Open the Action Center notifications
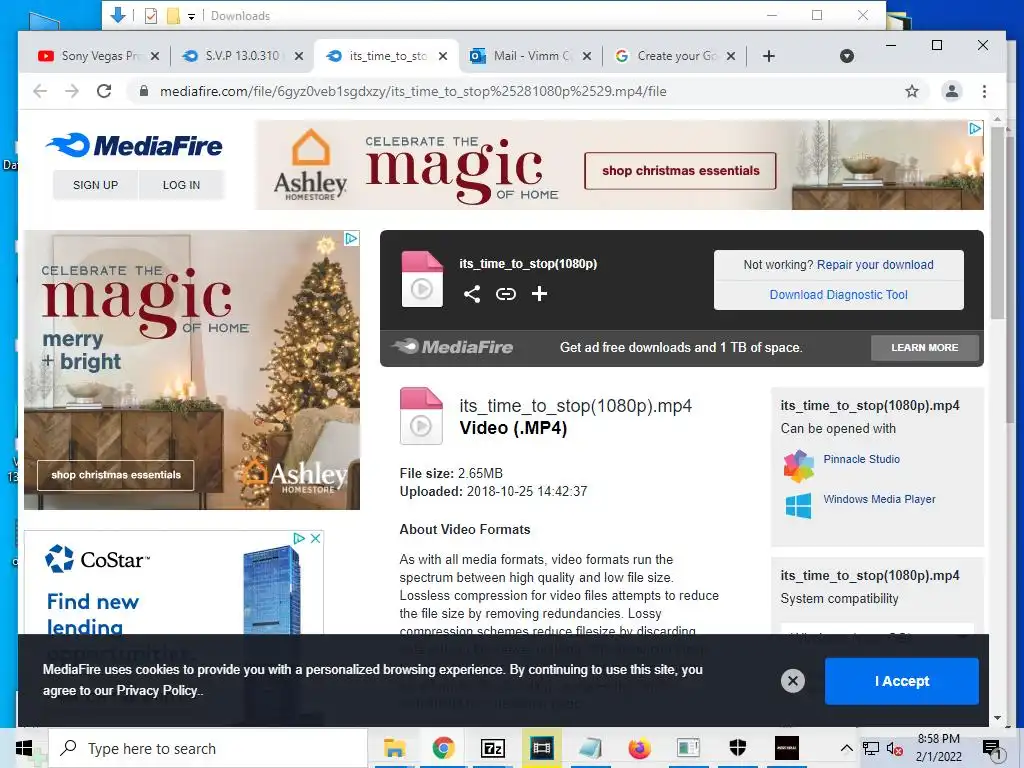The image size is (1024, 768). click(991, 749)
